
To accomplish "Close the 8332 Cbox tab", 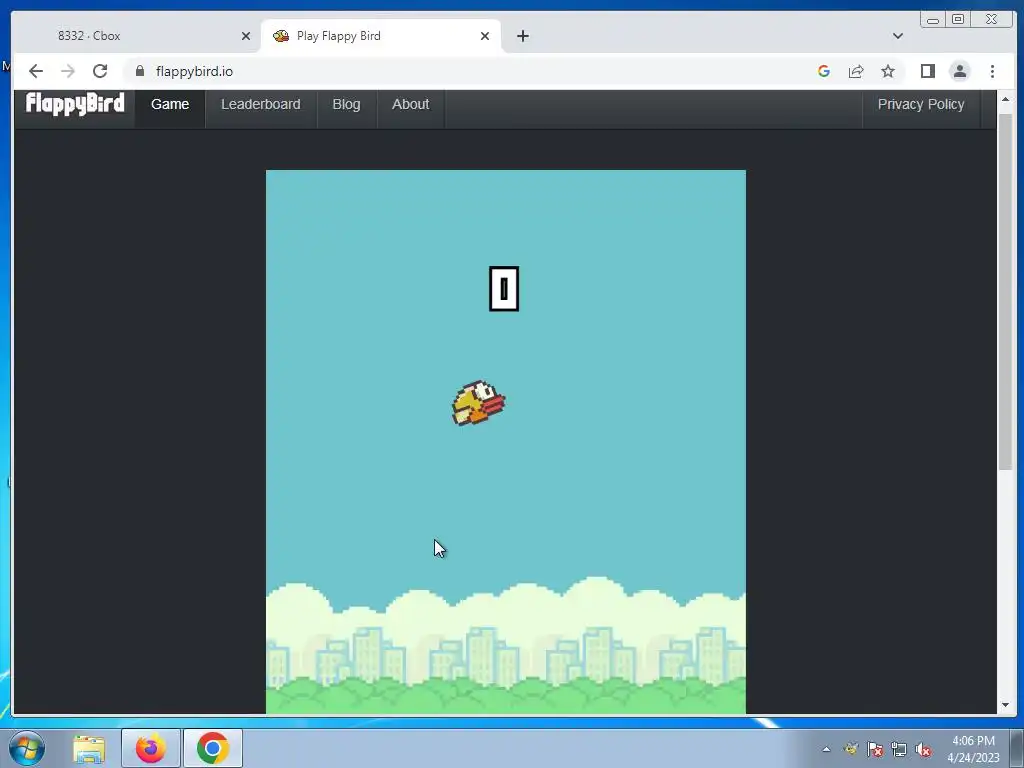I will [x=246, y=36].
